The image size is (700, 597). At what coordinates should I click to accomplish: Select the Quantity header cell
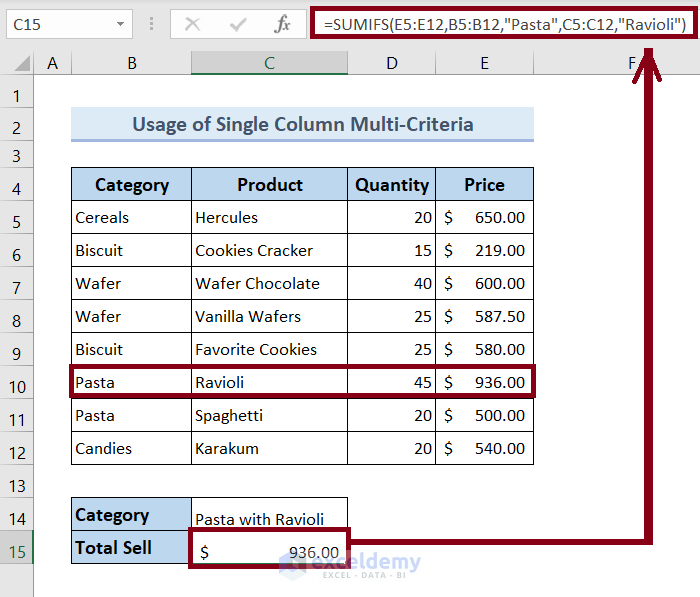tap(391, 185)
